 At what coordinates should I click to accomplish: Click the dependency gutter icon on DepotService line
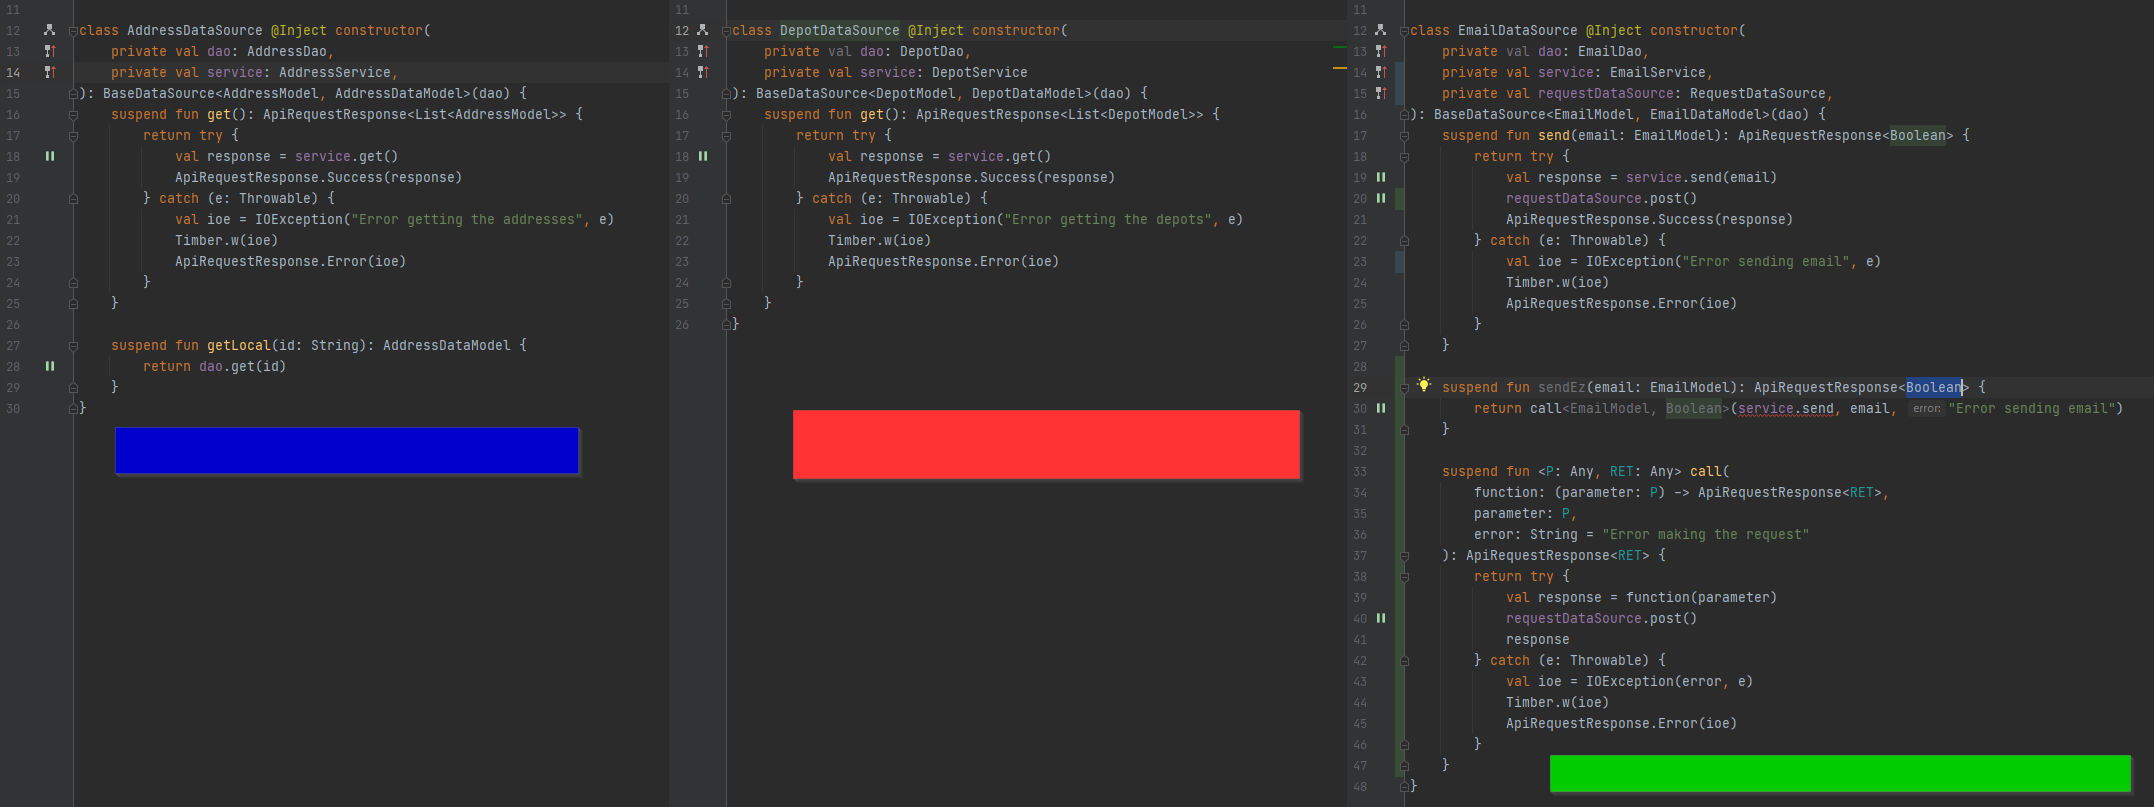702,72
